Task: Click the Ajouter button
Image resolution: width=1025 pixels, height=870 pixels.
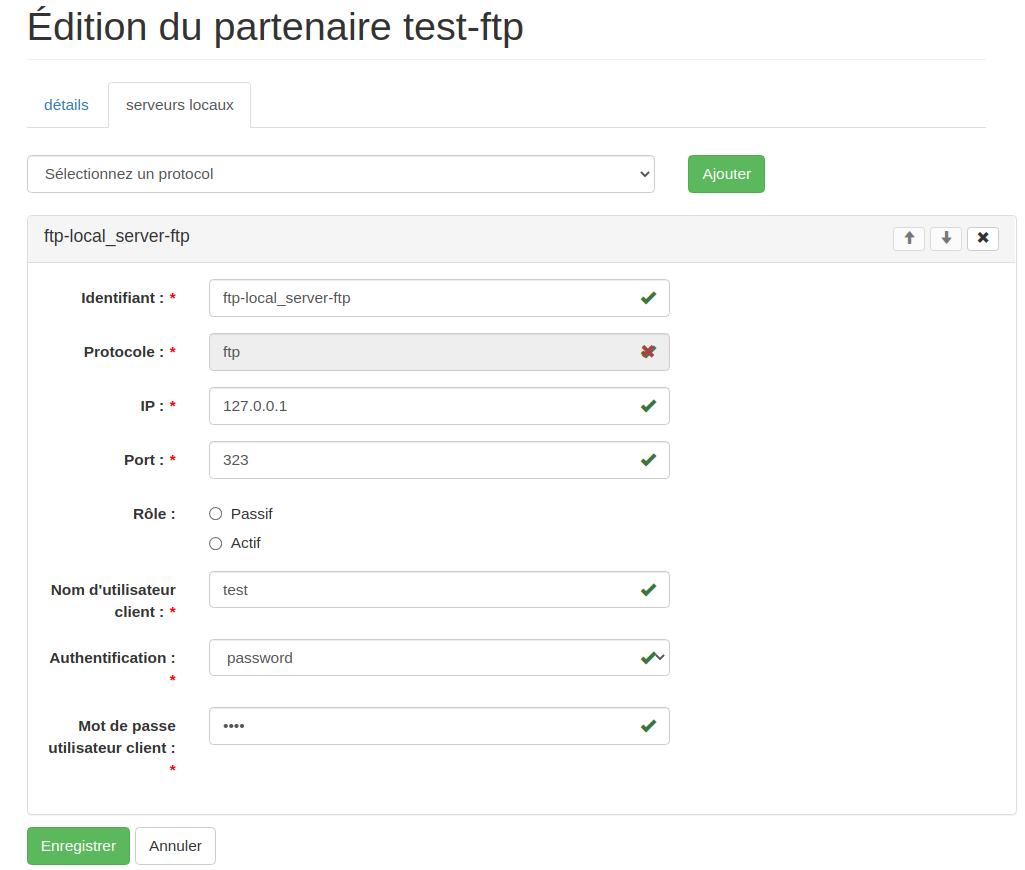Action: pyautogui.click(x=726, y=174)
